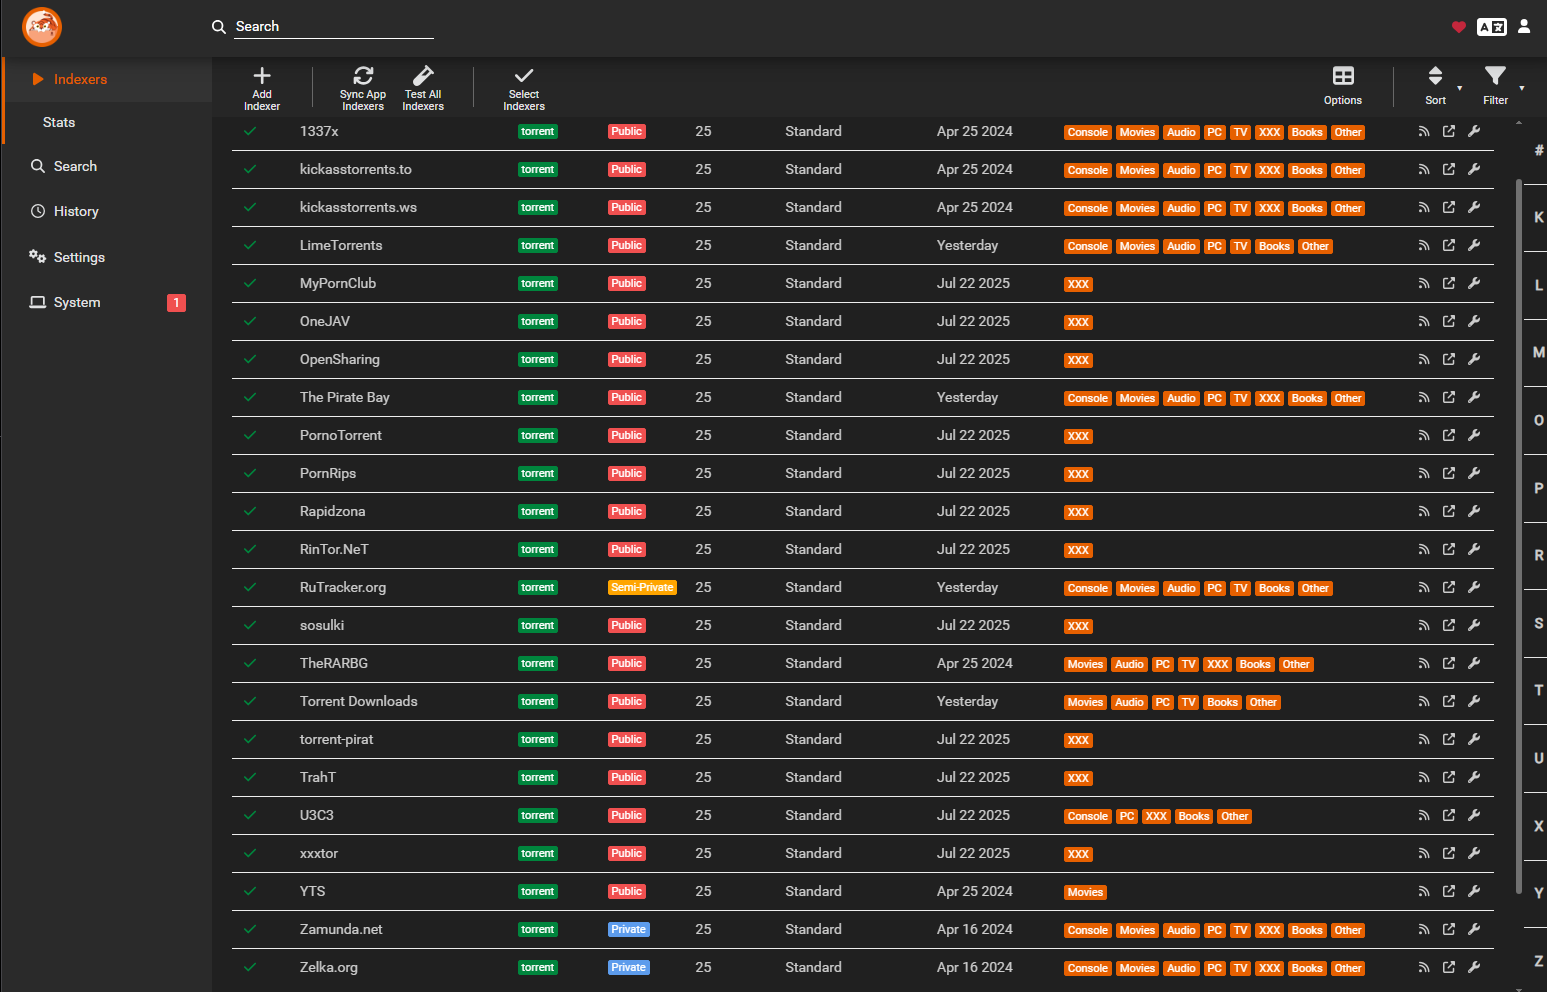Jump to letter S in index
The height and width of the screenshot is (992, 1547).
coord(1538,623)
